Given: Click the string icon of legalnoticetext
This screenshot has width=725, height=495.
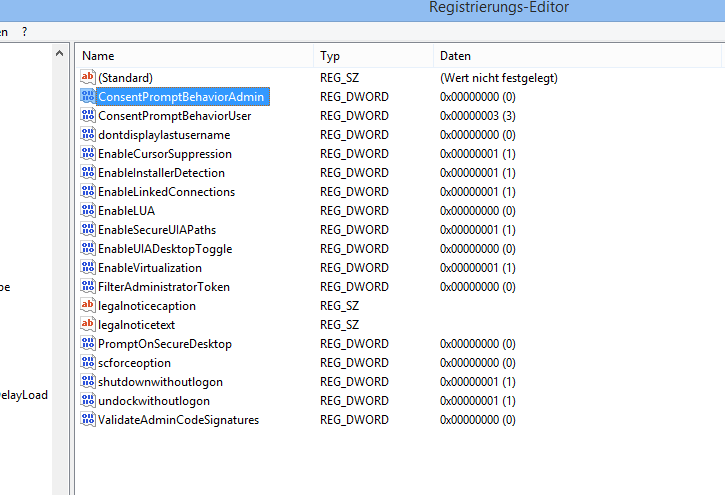Looking at the screenshot, I should tap(87, 325).
